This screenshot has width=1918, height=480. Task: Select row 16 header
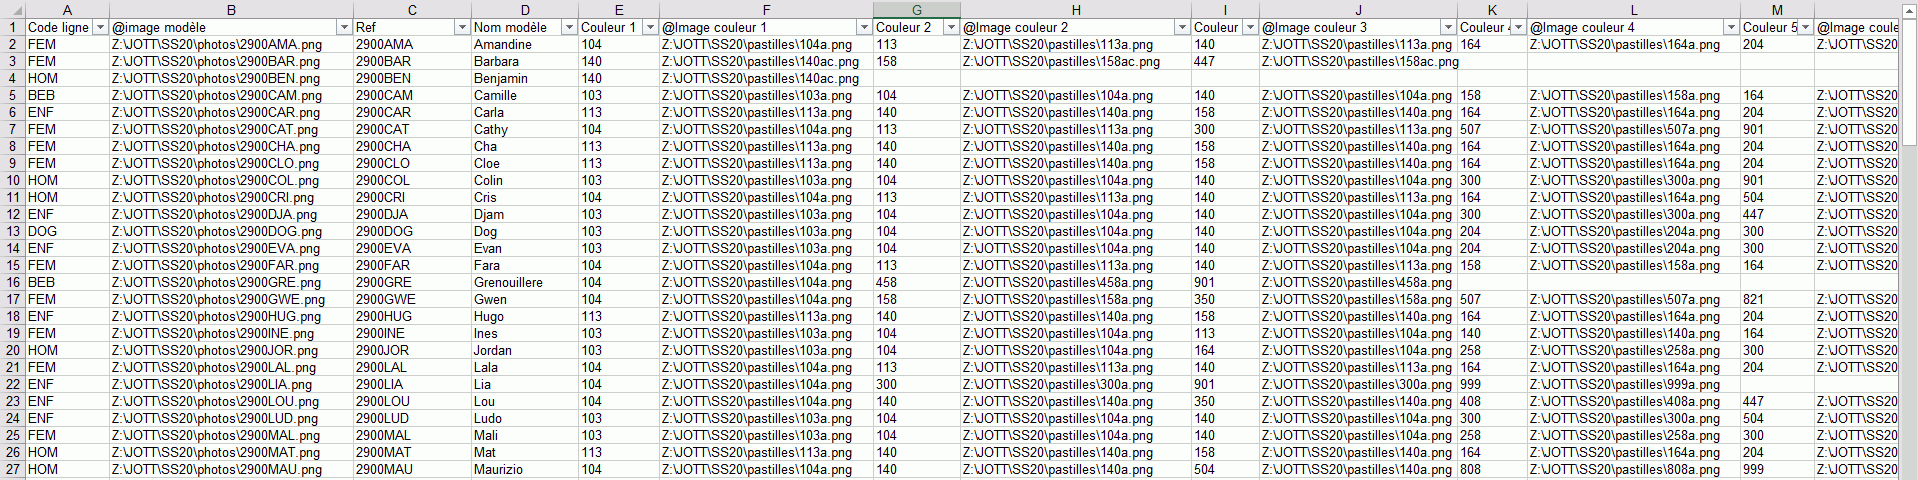tap(13, 282)
